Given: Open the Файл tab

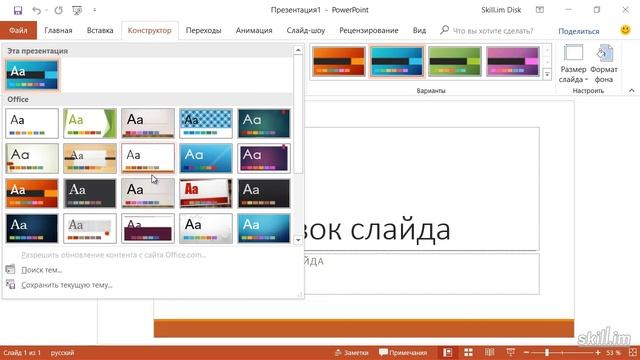Looking at the screenshot, I should [x=18, y=31].
